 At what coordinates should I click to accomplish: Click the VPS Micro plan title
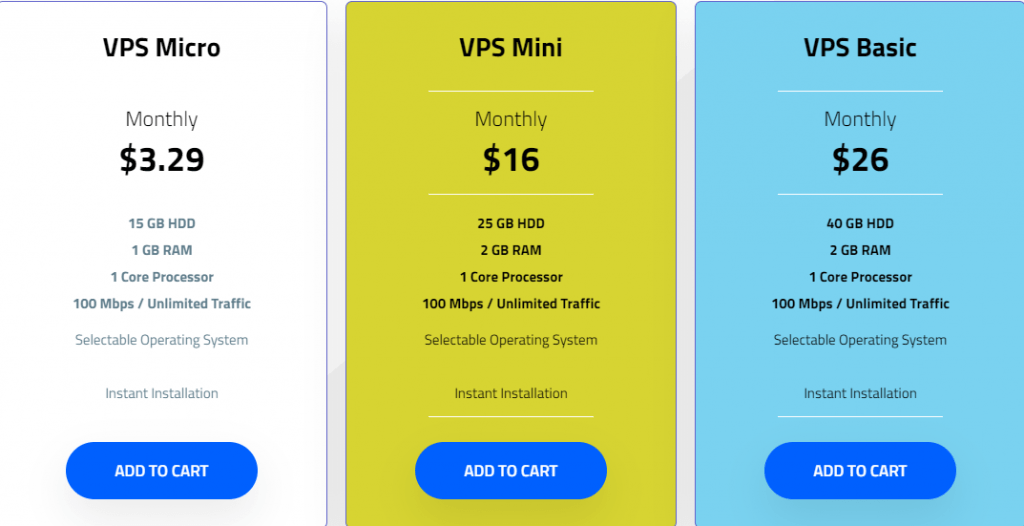tap(161, 48)
